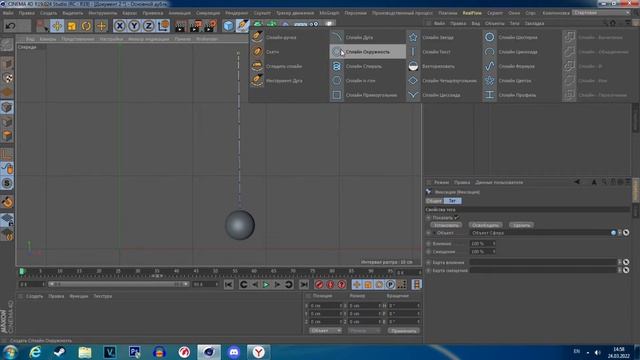
Task: Click picker icon for Карта влияния
Action: pyautogui.click(x=626, y=262)
